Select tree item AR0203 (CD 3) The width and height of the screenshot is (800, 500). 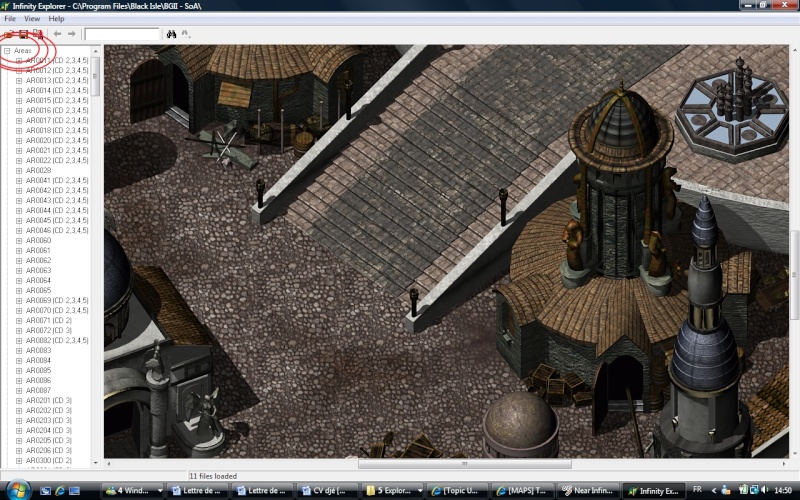click(x=49, y=420)
